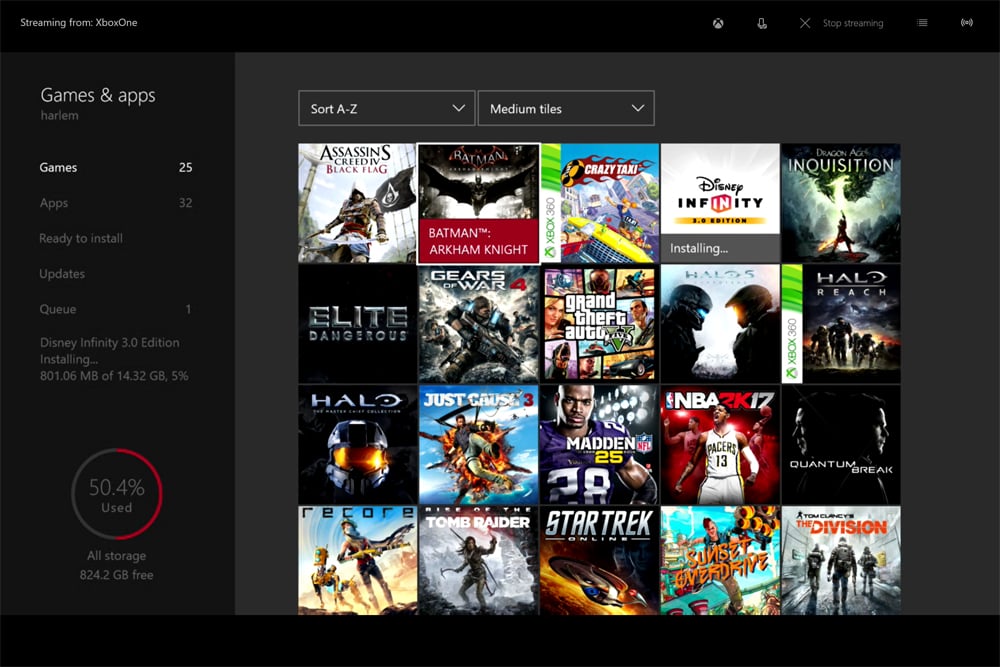Select the Updates sidebar entry
The height and width of the screenshot is (667, 1000).
pyautogui.click(x=60, y=273)
